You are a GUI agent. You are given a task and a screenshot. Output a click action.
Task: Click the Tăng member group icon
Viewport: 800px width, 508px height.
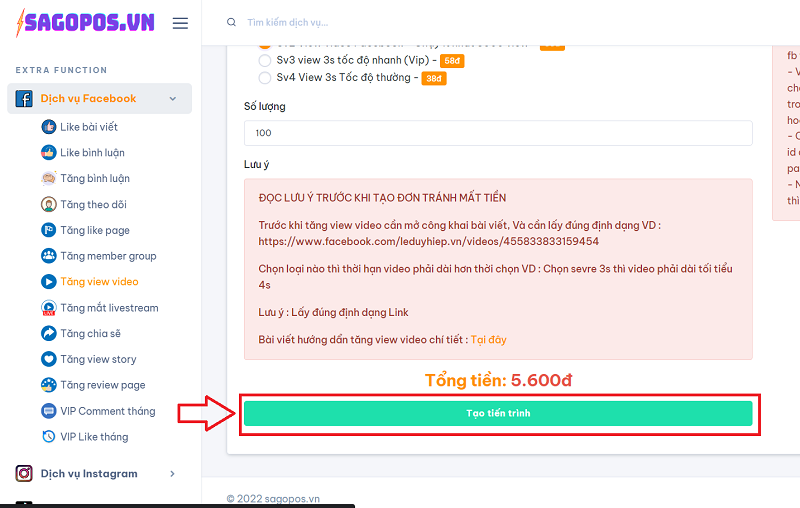[x=48, y=256]
